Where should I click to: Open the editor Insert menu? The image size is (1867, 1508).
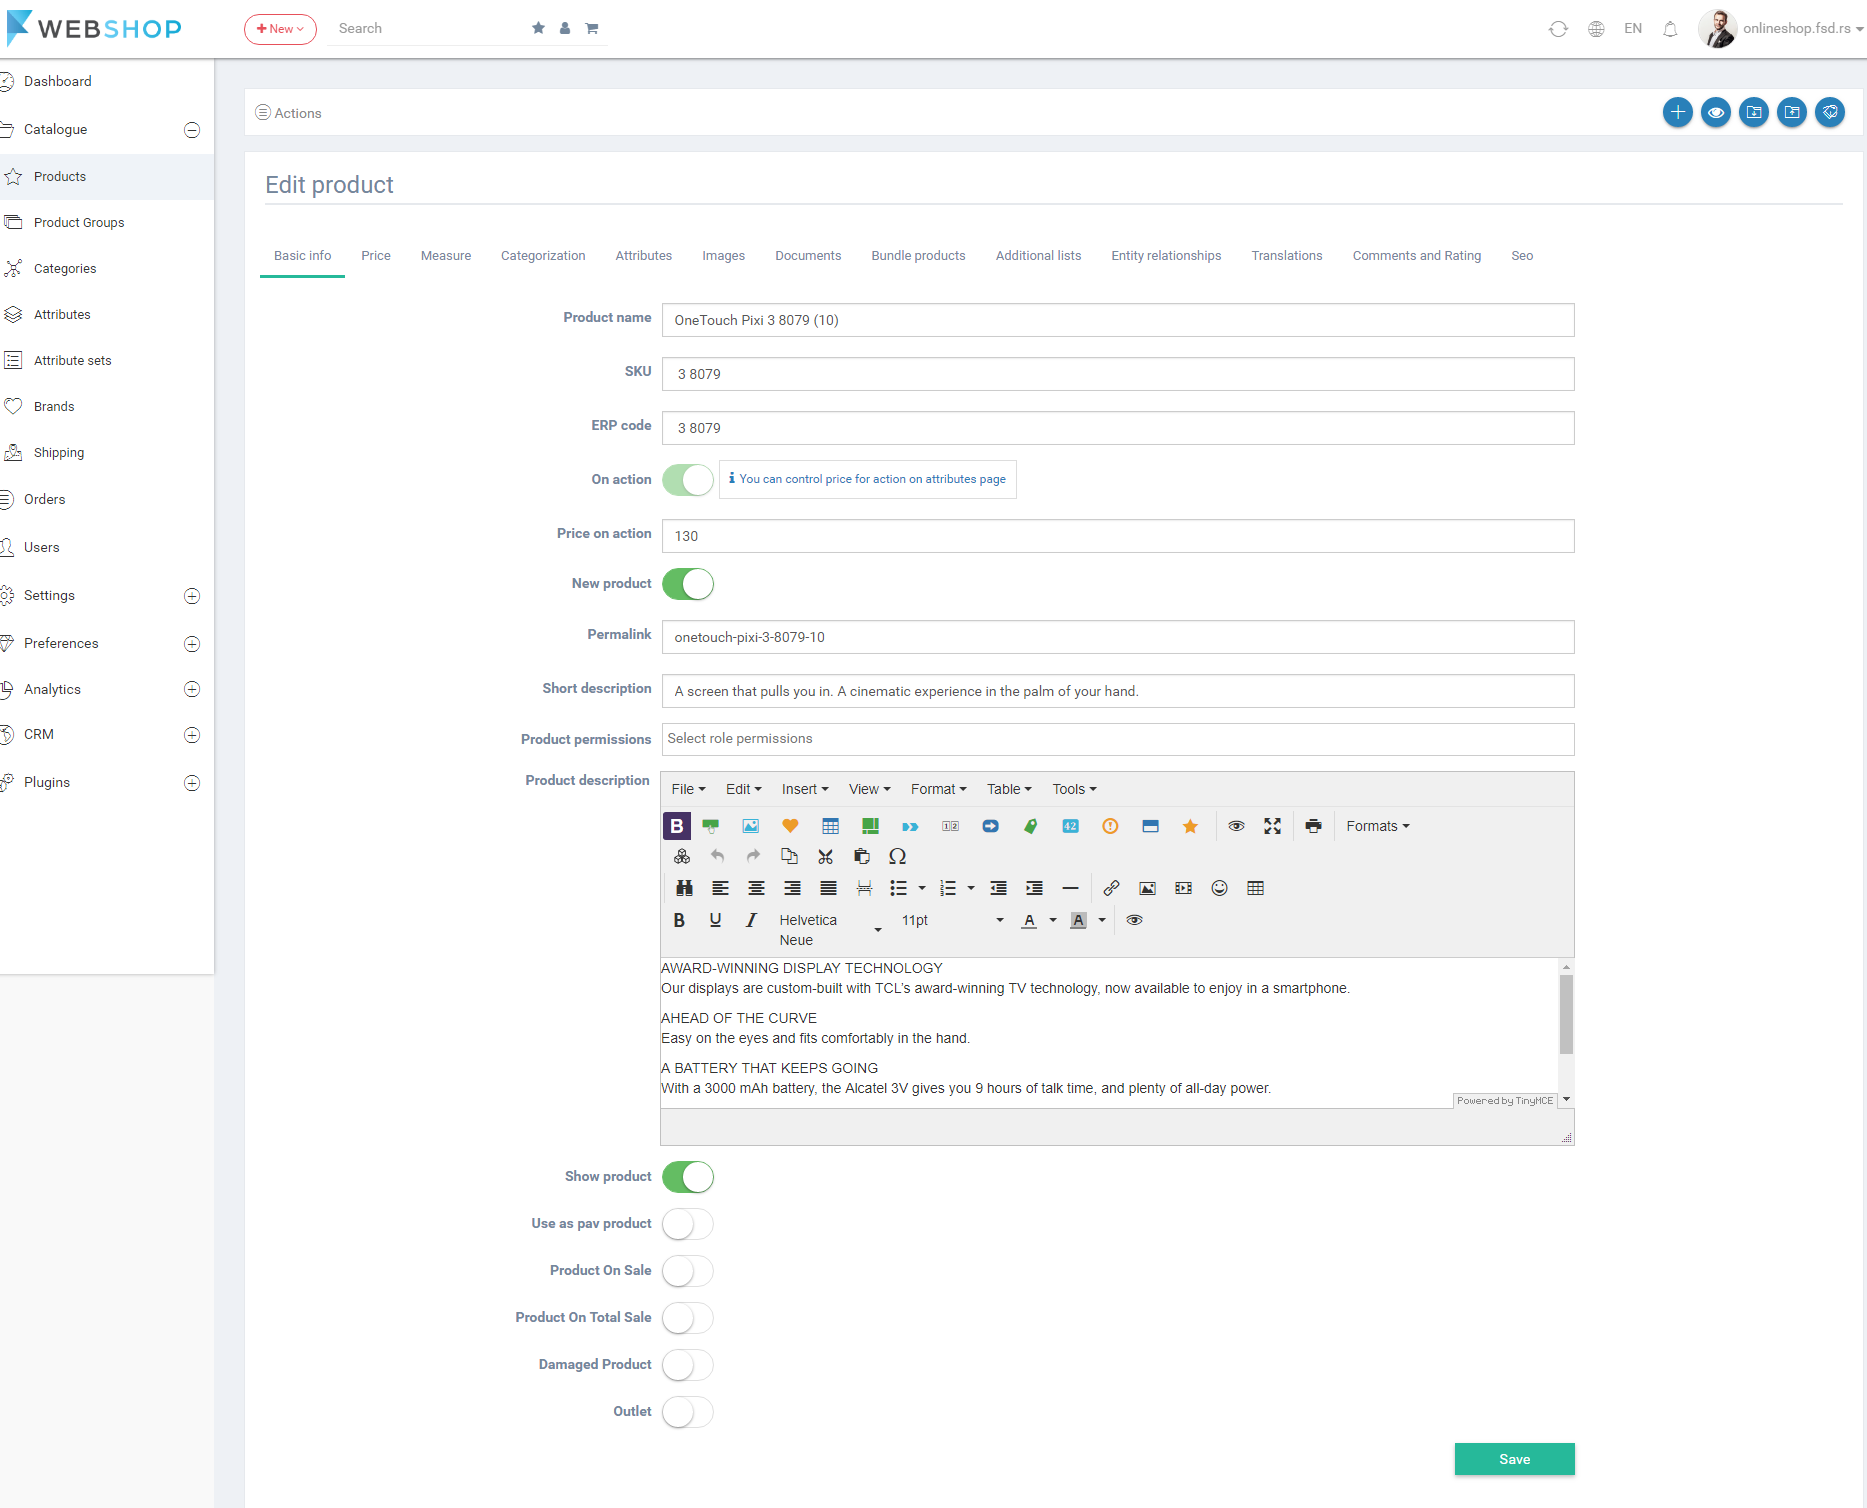coord(805,789)
